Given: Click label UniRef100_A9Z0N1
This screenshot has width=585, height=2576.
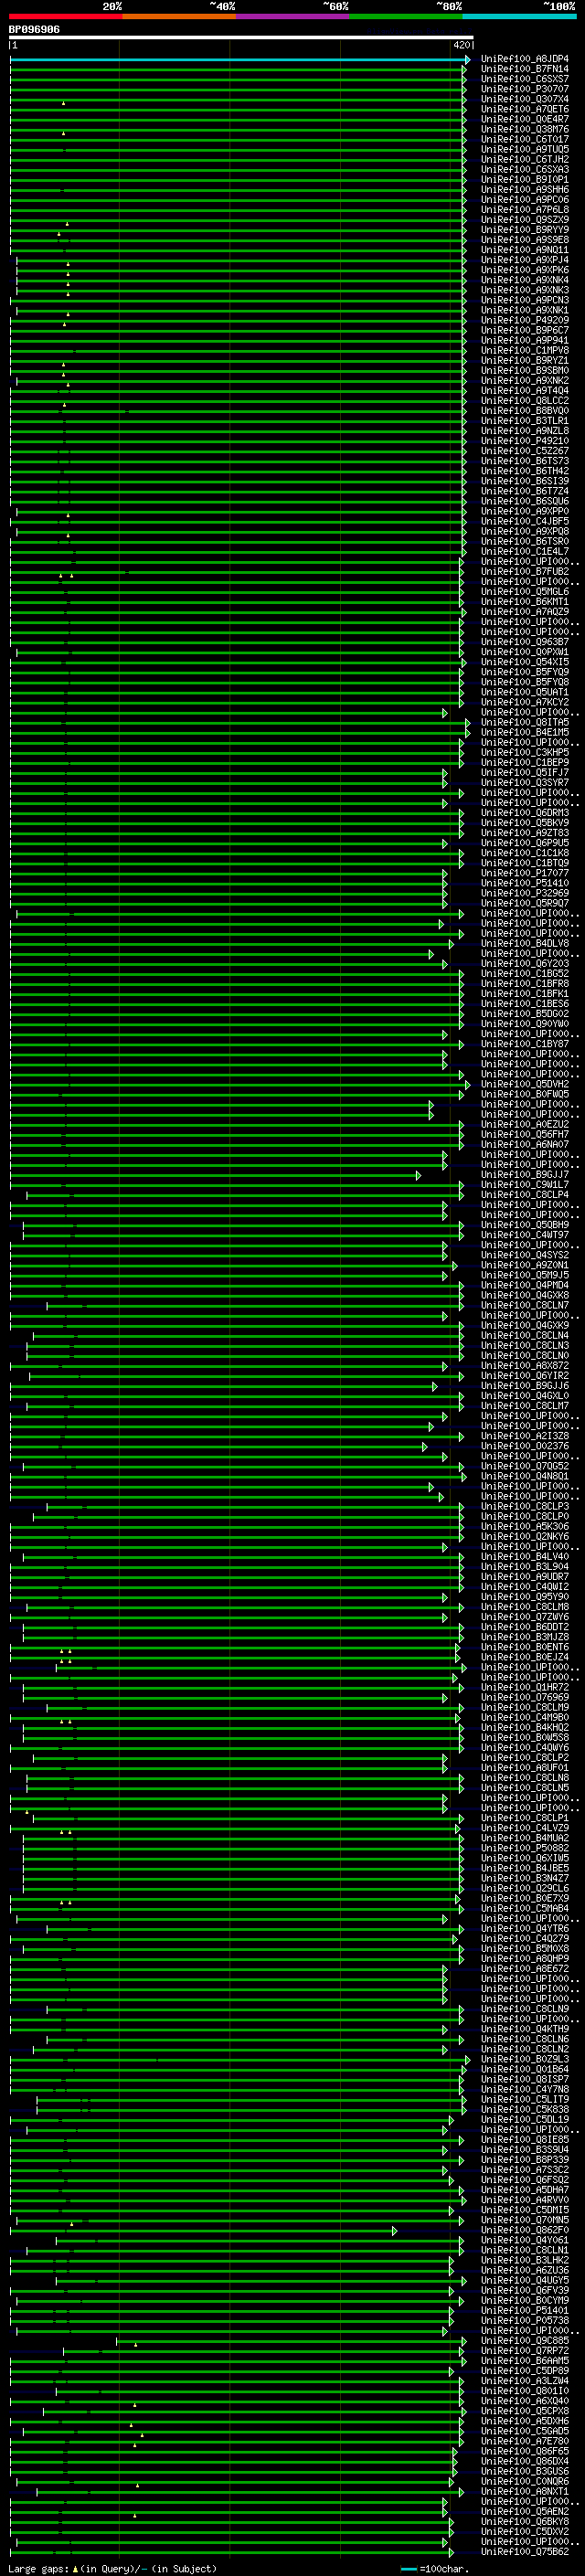Looking at the screenshot, I should pos(525,1265).
